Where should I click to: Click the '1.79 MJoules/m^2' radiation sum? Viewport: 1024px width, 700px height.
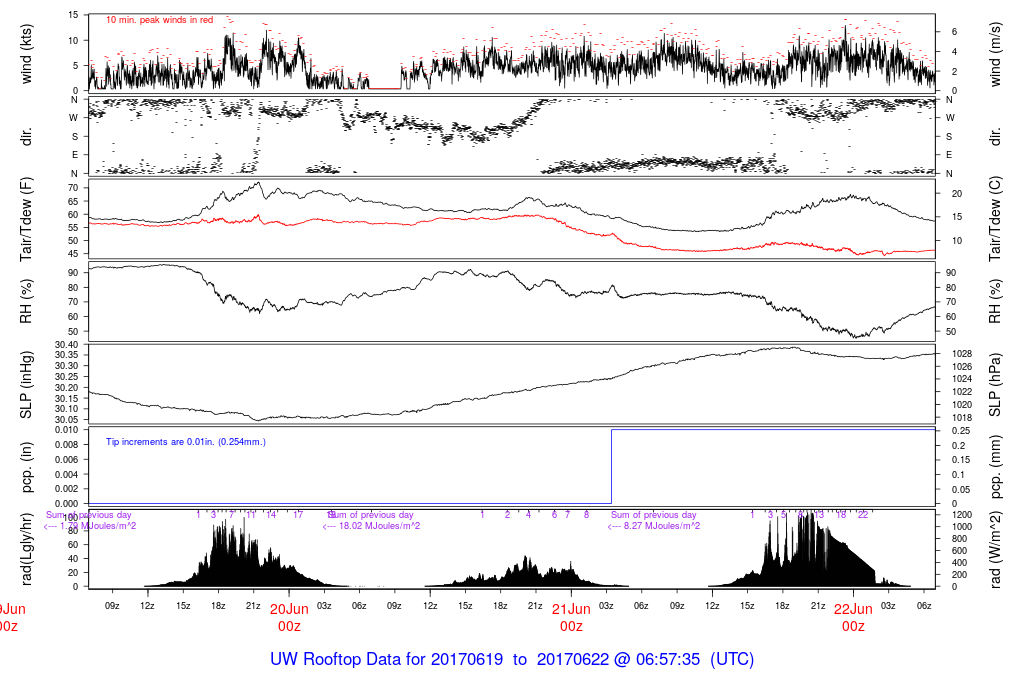(x=98, y=526)
